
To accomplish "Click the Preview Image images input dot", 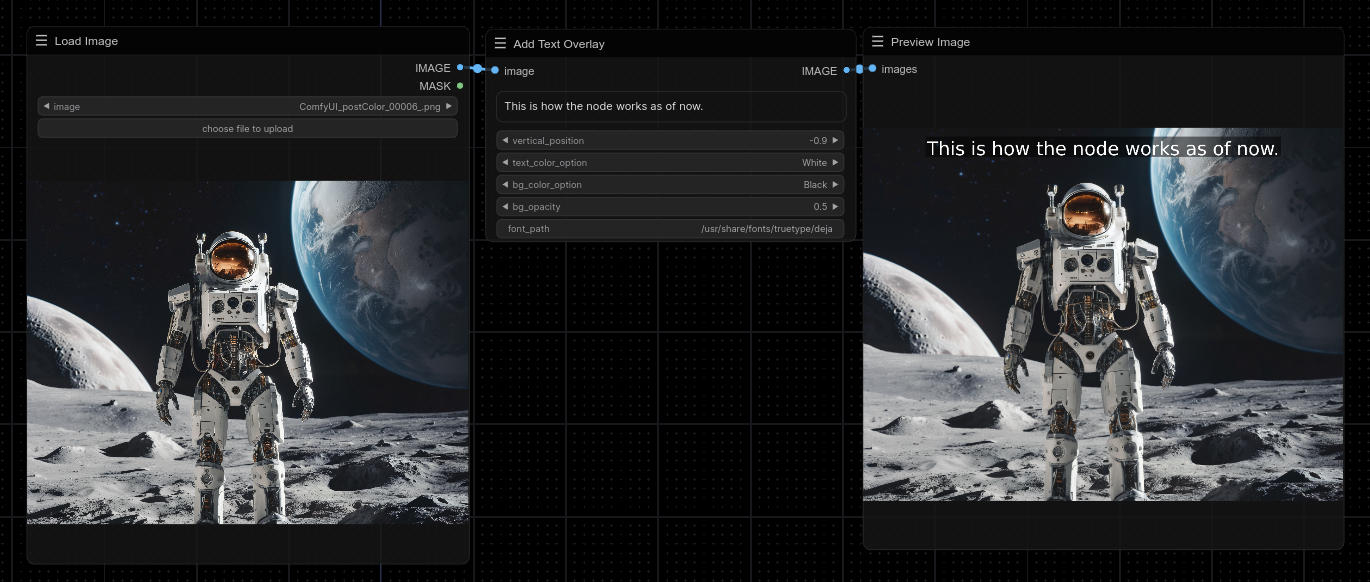I will pyautogui.click(x=872, y=68).
